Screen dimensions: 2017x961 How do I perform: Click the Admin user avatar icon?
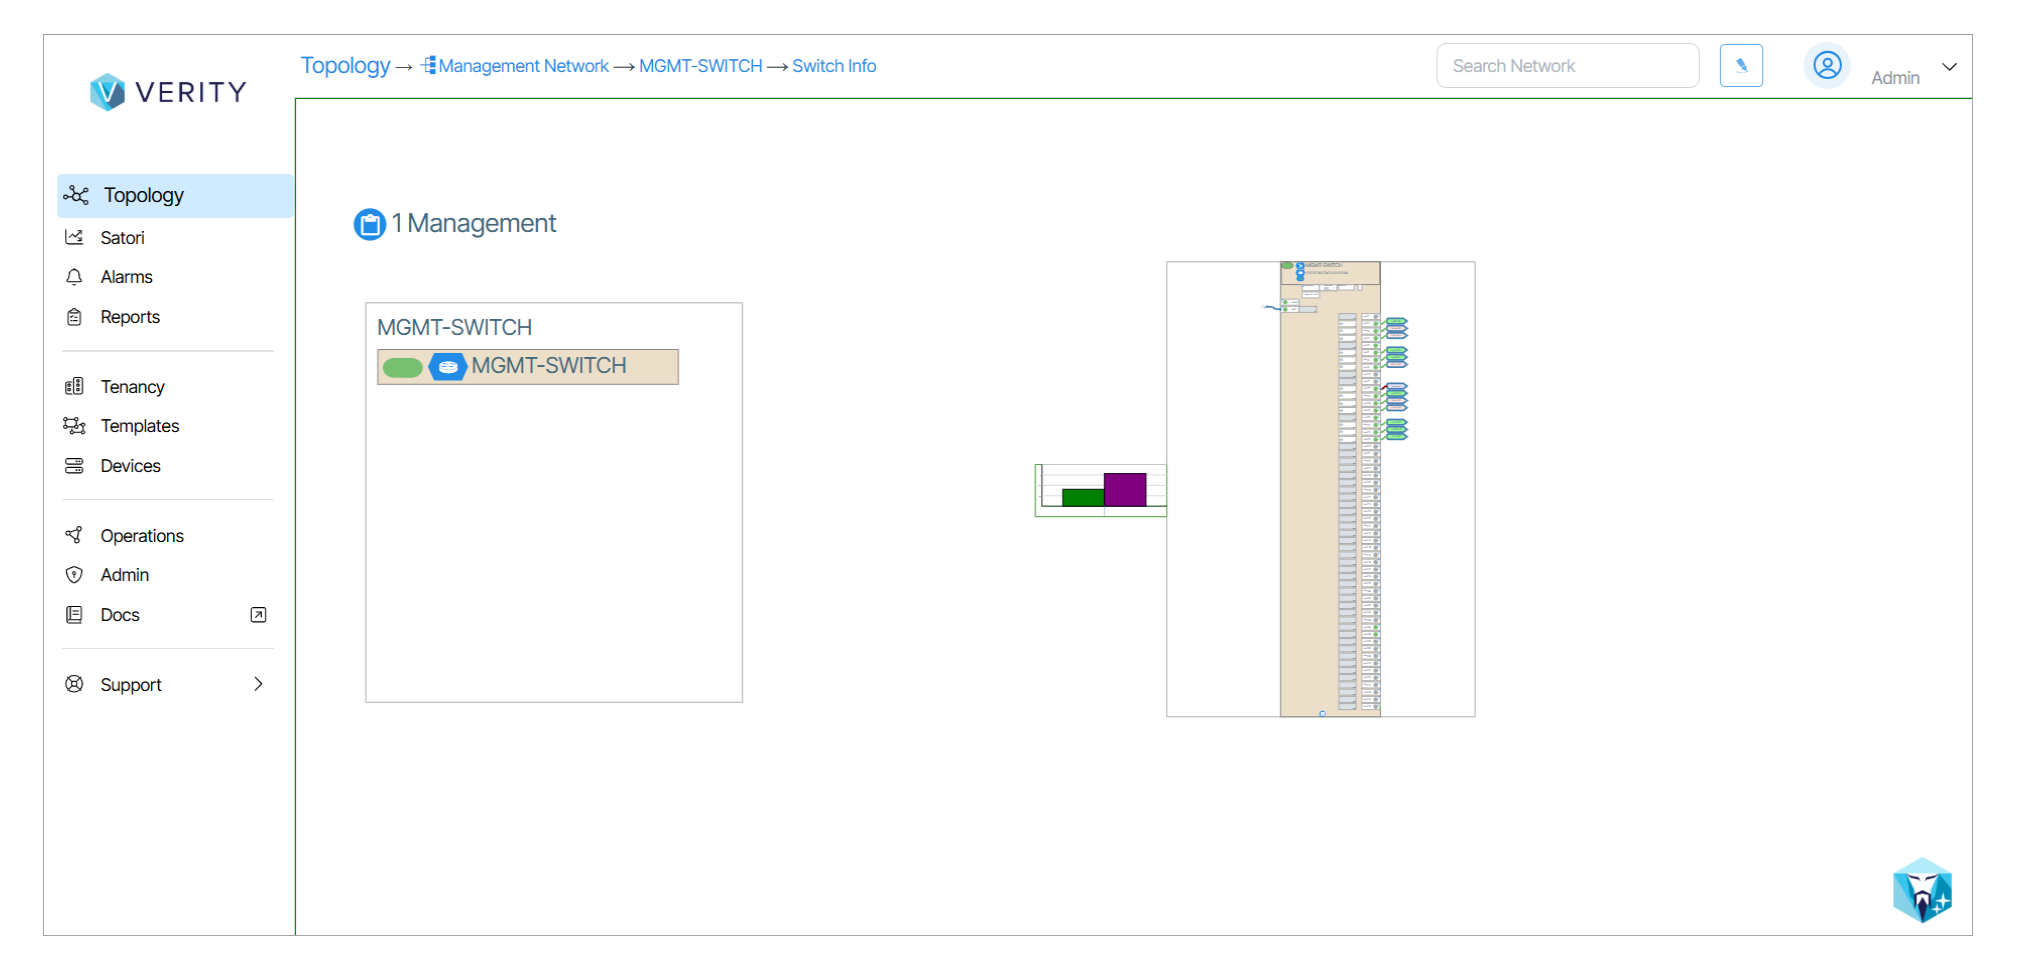coord(1826,66)
